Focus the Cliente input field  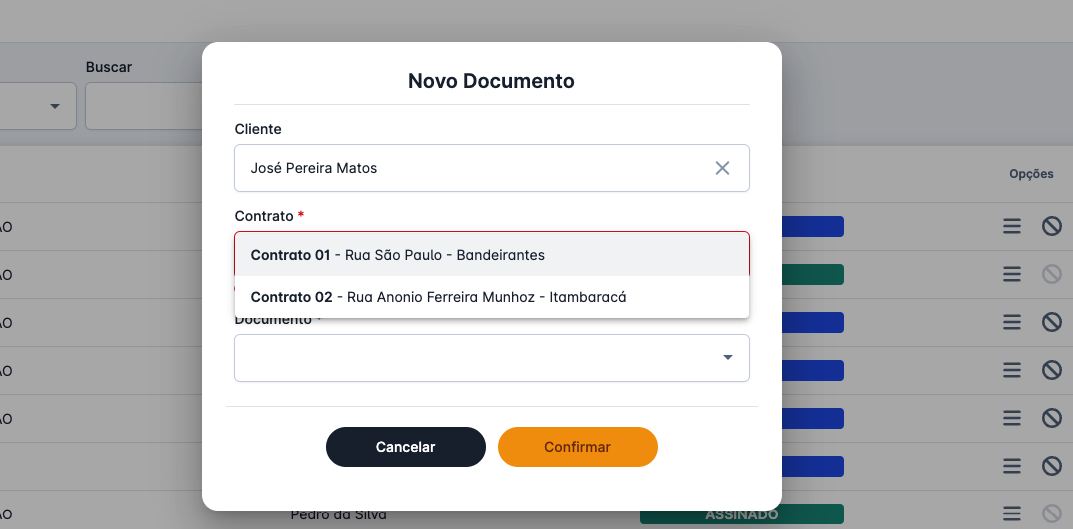(470, 168)
